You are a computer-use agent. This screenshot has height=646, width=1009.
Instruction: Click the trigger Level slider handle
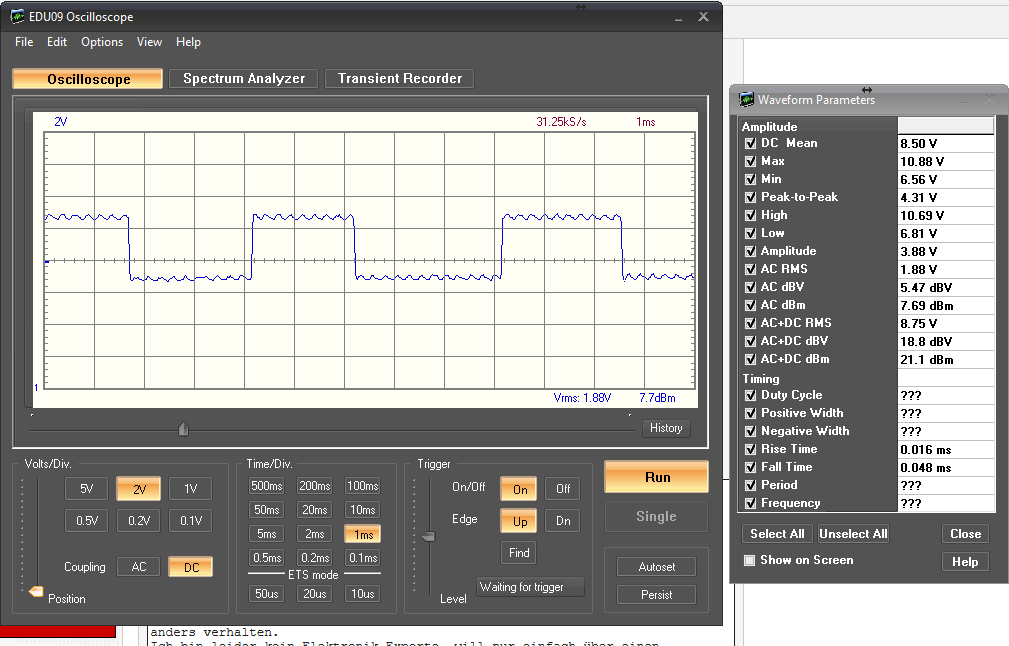coord(429,537)
